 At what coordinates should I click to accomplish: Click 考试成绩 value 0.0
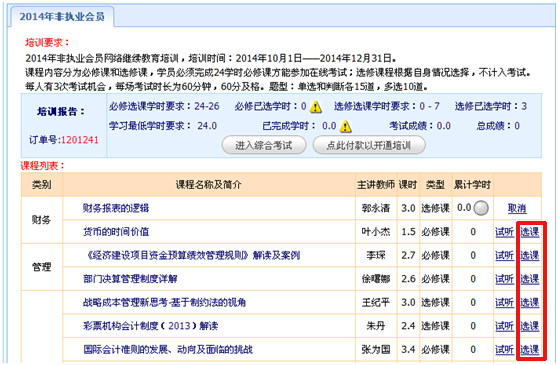tap(444, 126)
